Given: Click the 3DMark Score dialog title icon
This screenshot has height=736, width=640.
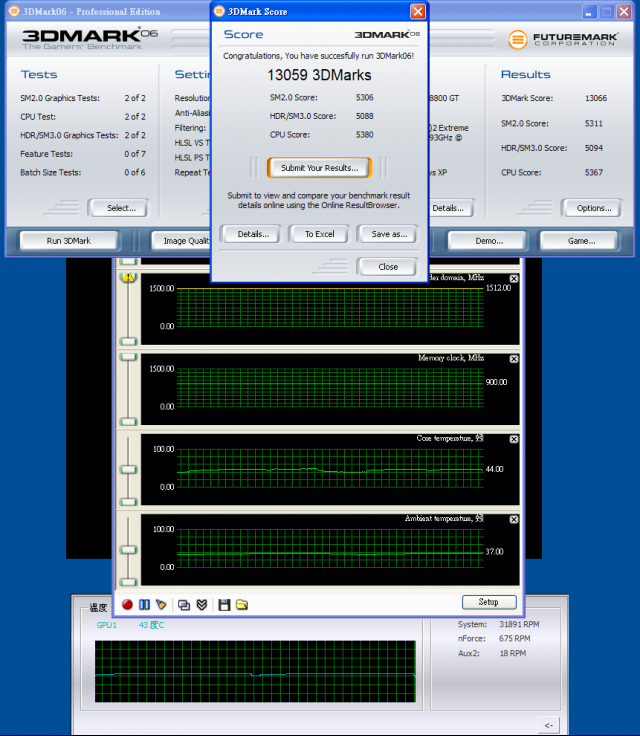Looking at the screenshot, I should click(x=219, y=11).
